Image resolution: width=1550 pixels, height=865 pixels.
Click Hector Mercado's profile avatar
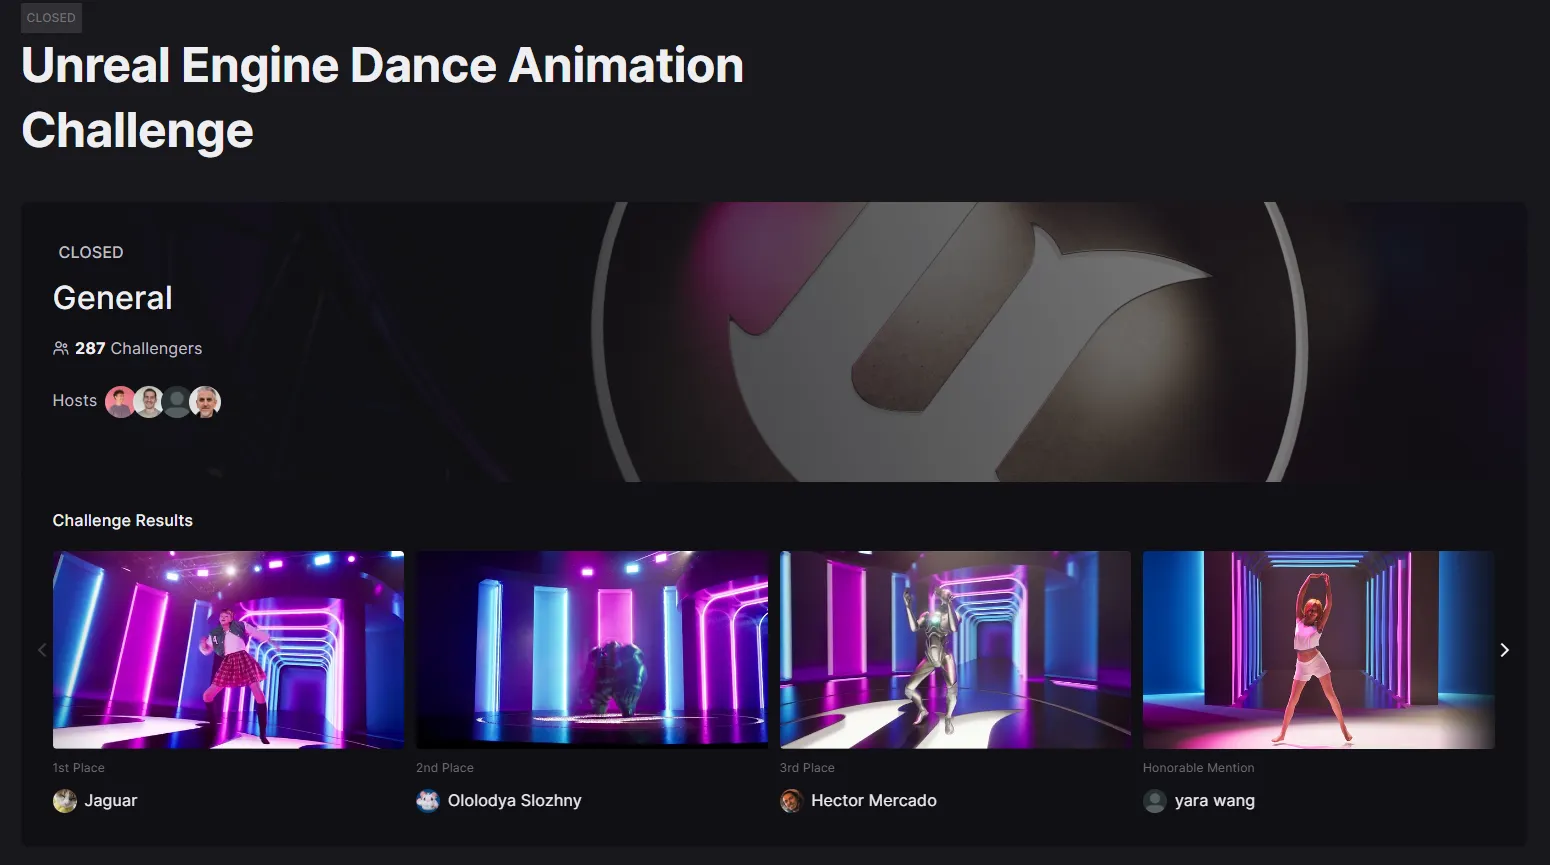[x=792, y=801]
